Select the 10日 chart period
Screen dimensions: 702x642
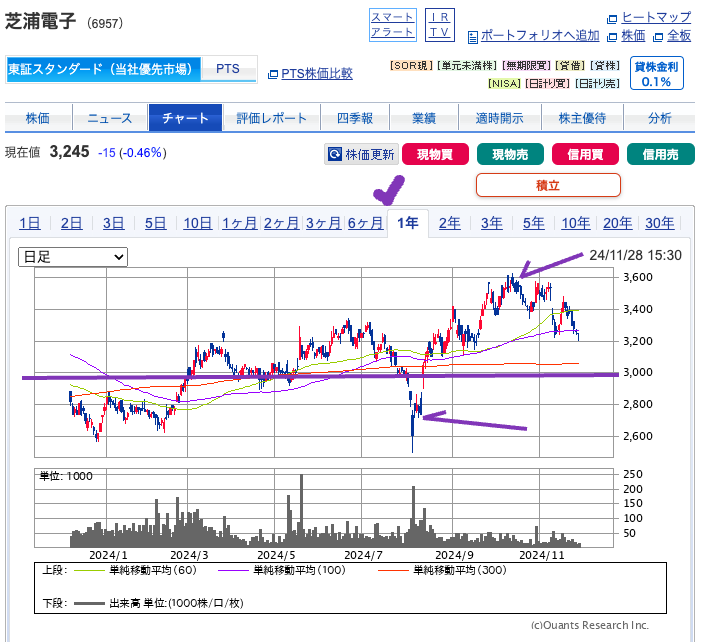[x=197, y=223]
